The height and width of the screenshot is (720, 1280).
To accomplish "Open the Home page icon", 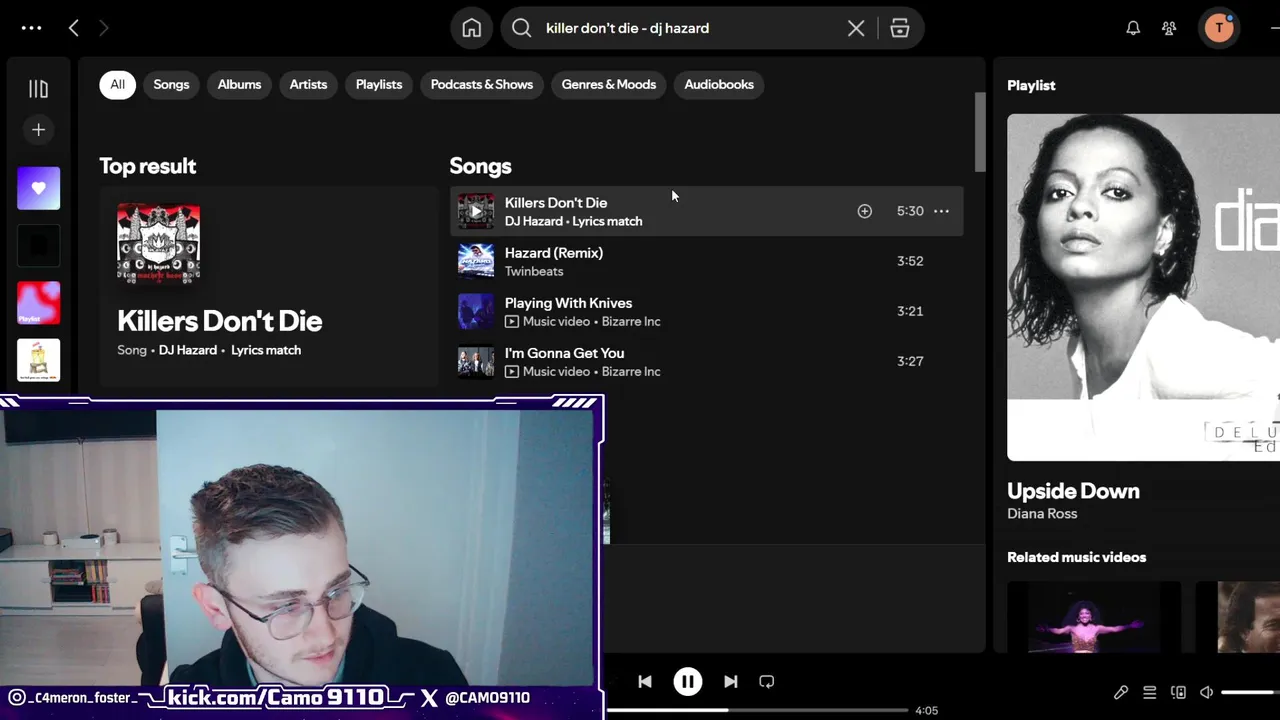I will point(472,28).
